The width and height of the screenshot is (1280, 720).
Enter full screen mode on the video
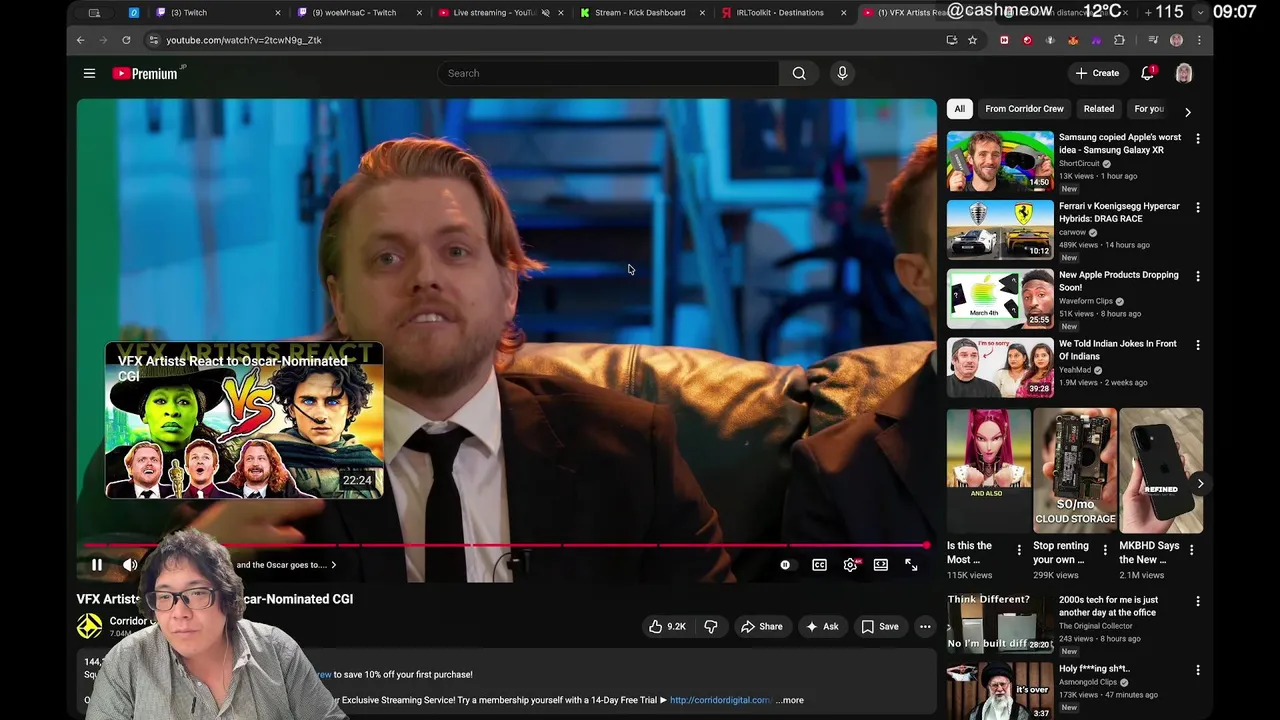pos(911,565)
